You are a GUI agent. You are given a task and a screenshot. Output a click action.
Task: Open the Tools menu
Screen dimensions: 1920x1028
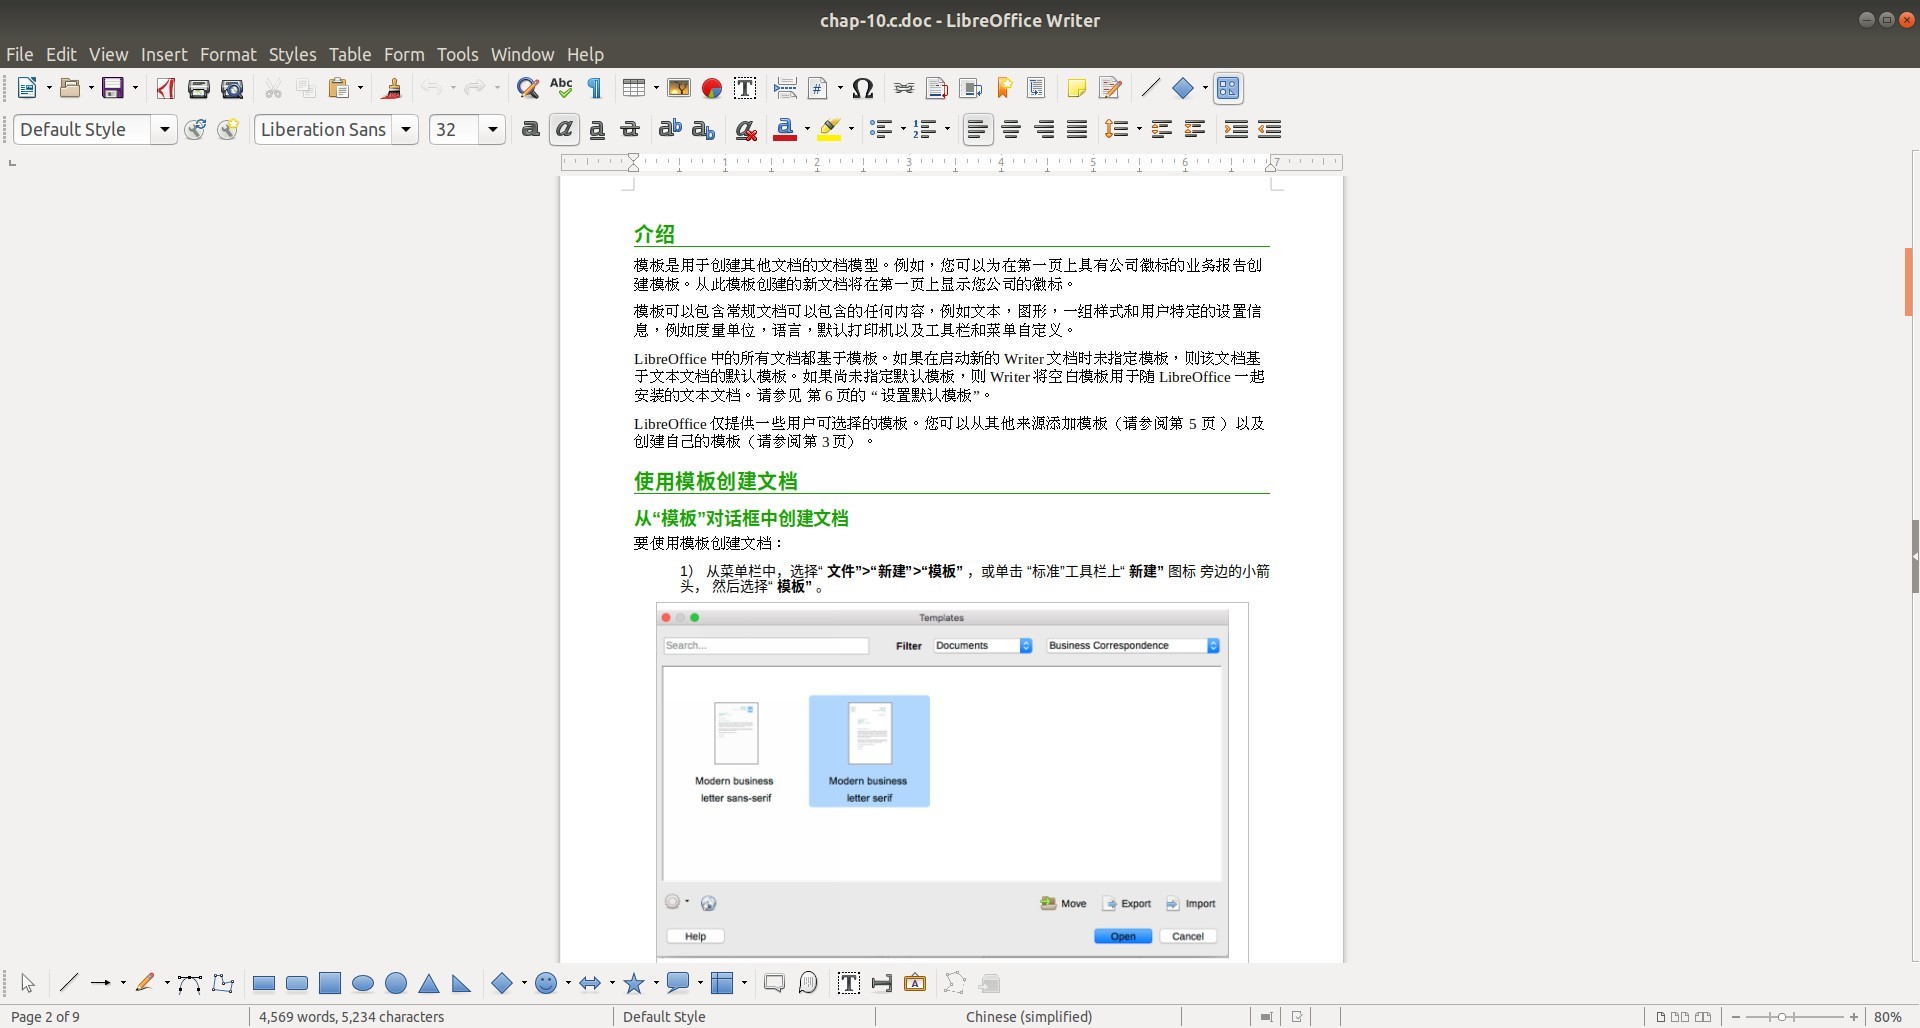click(x=457, y=55)
